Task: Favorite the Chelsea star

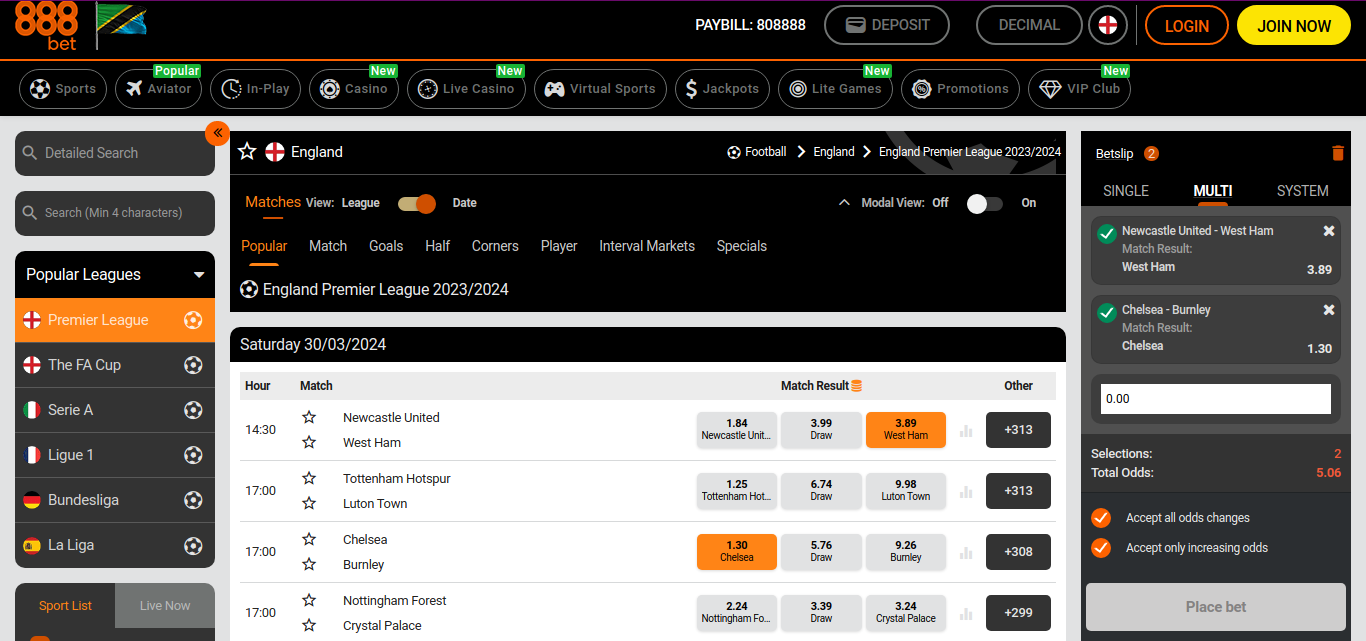Action: [x=309, y=539]
